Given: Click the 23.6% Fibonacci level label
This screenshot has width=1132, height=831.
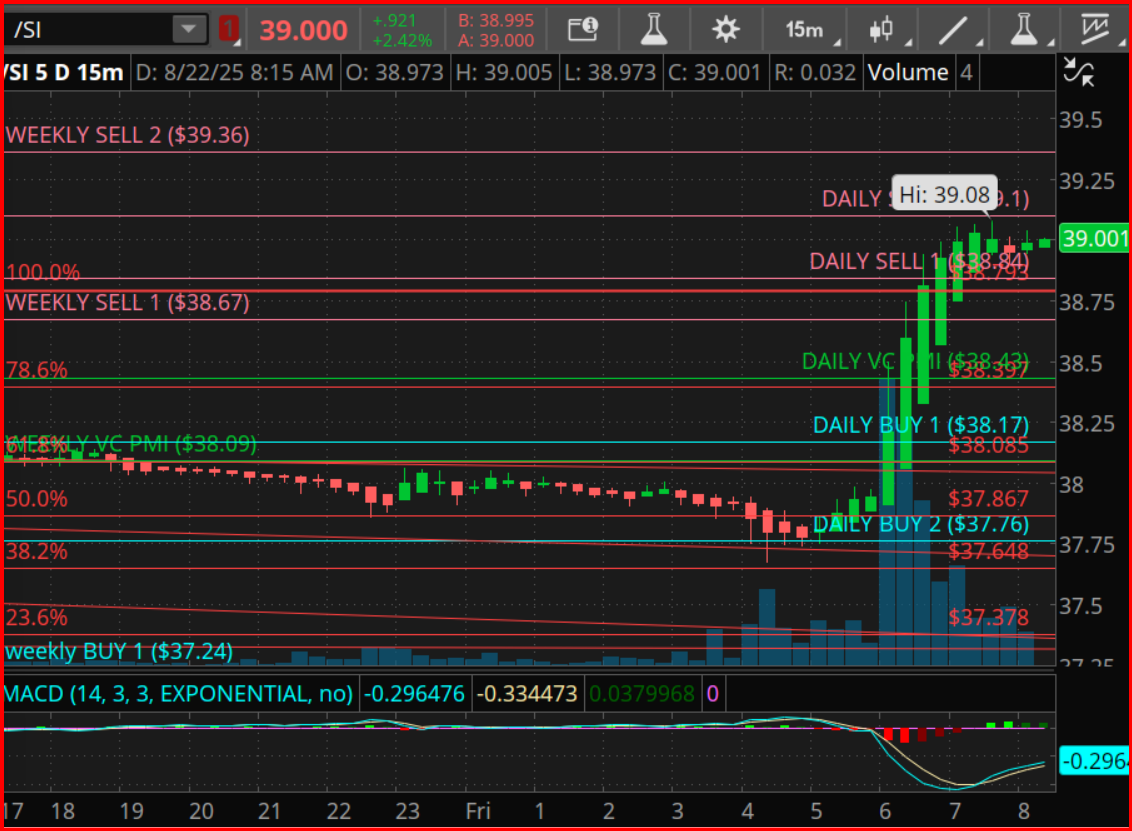Looking at the screenshot, I should 36,617.
